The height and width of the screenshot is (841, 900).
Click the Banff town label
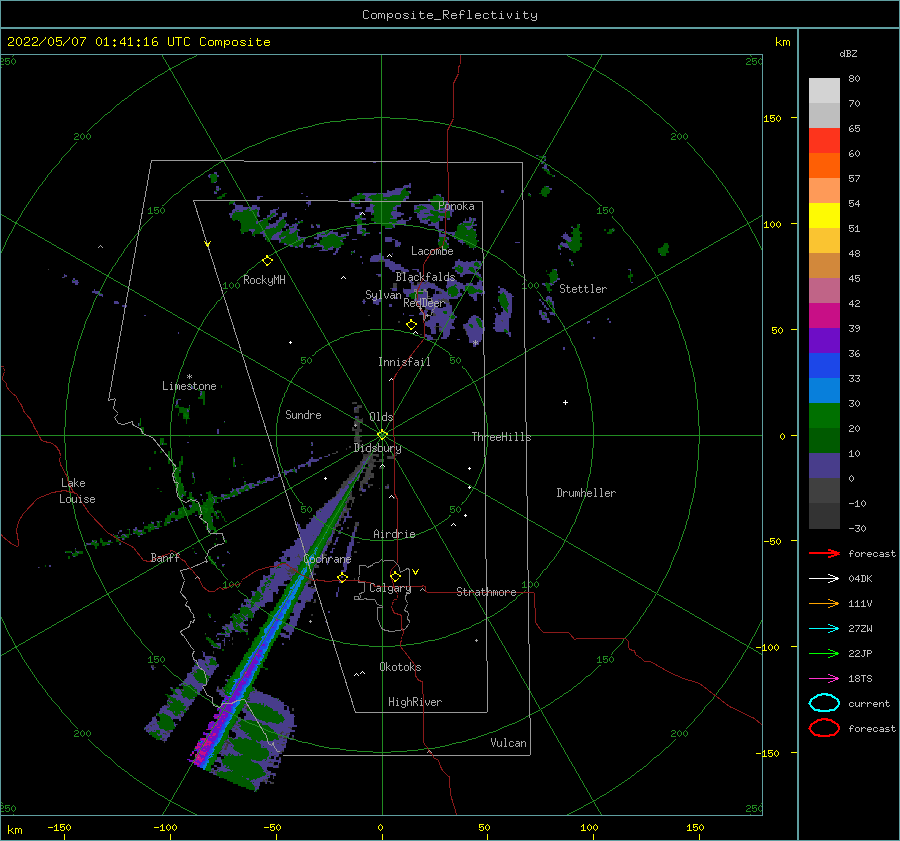[165, 557]
